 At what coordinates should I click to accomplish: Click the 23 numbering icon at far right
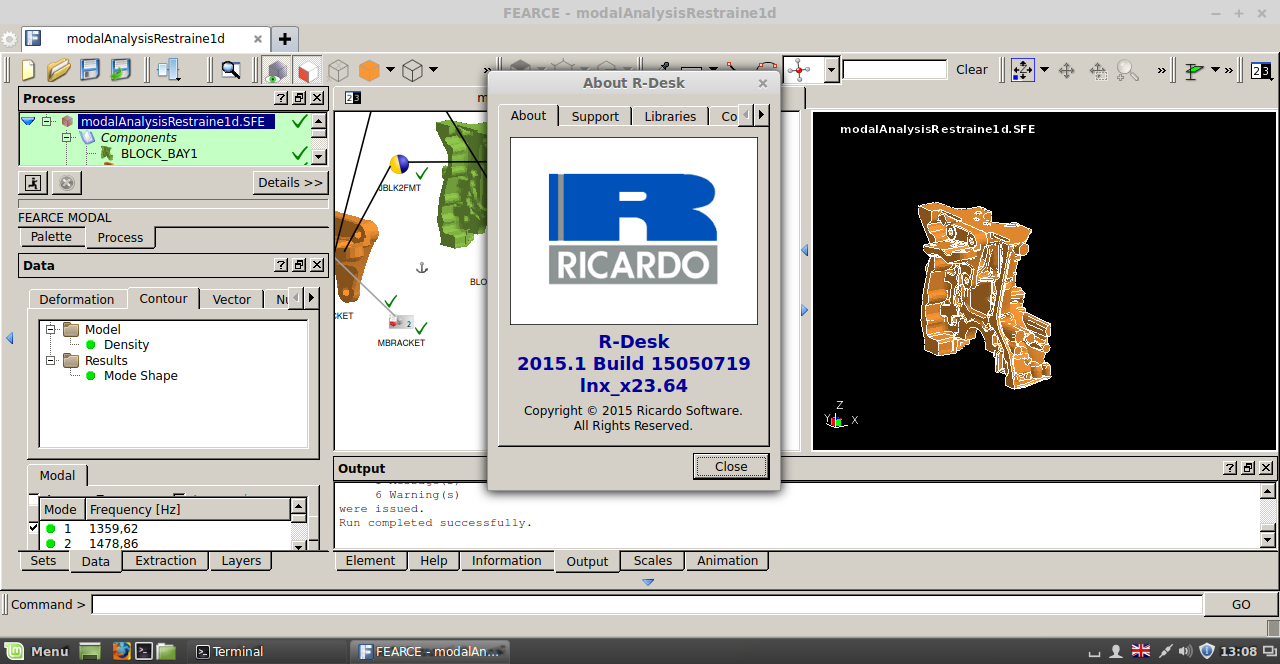(1262, 70)
